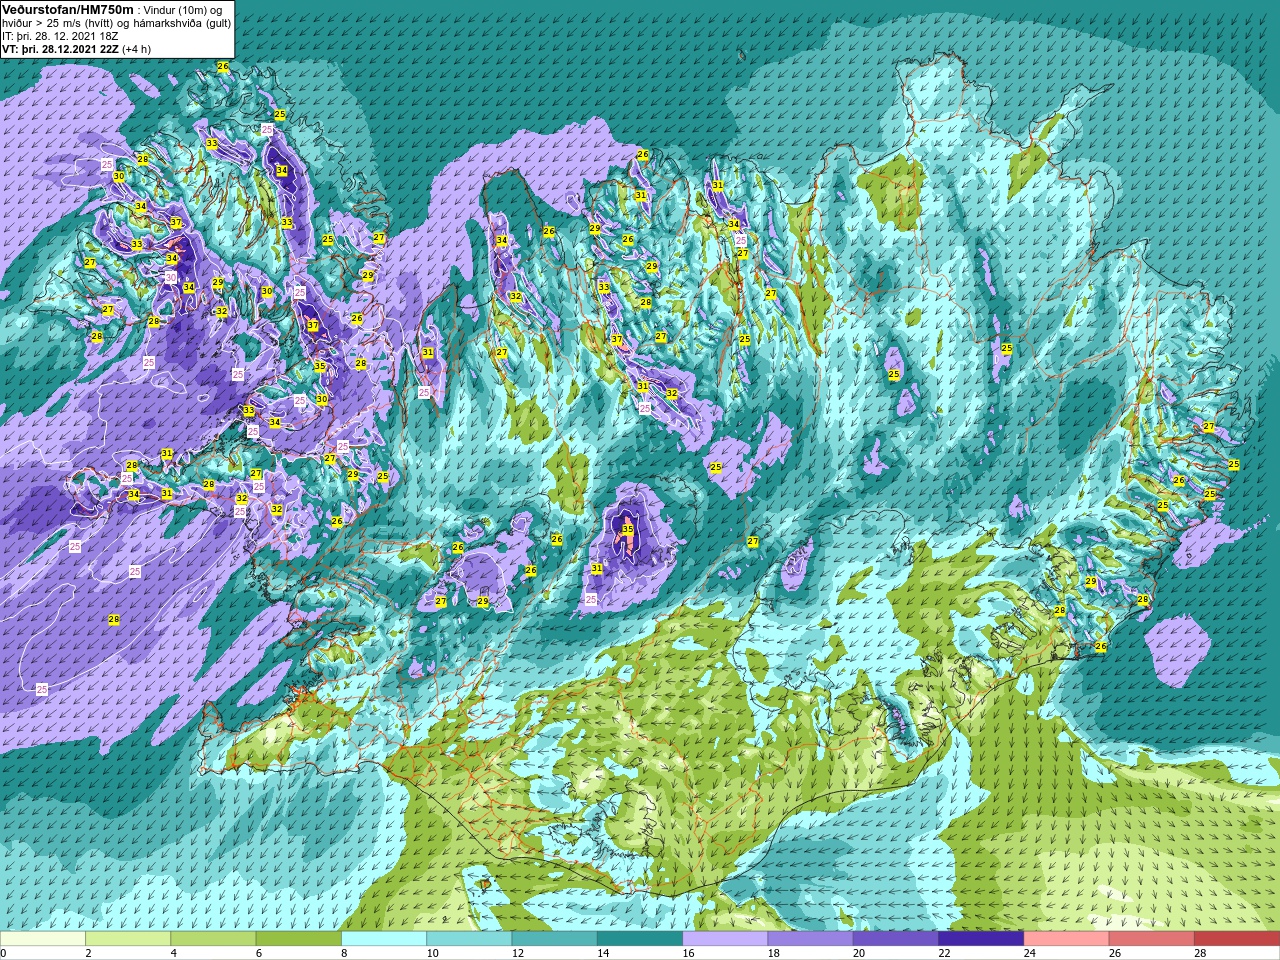Click the scale tick label '14'
Viewport: 1280px width, 960px height.
click(x=602, y=953)
